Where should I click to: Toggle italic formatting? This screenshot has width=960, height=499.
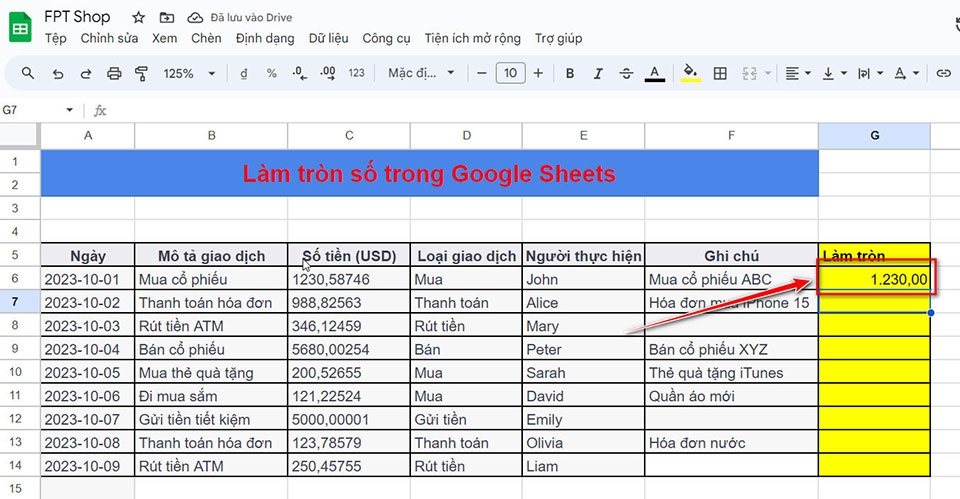click(x=598, y=73)
